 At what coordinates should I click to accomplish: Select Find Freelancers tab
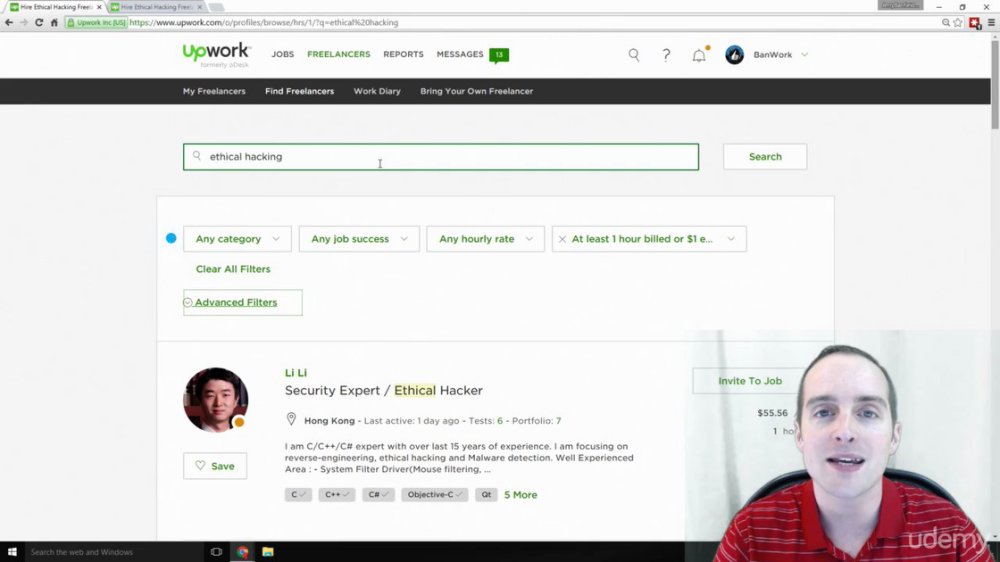pyautogui.click(x=299, y=91)
